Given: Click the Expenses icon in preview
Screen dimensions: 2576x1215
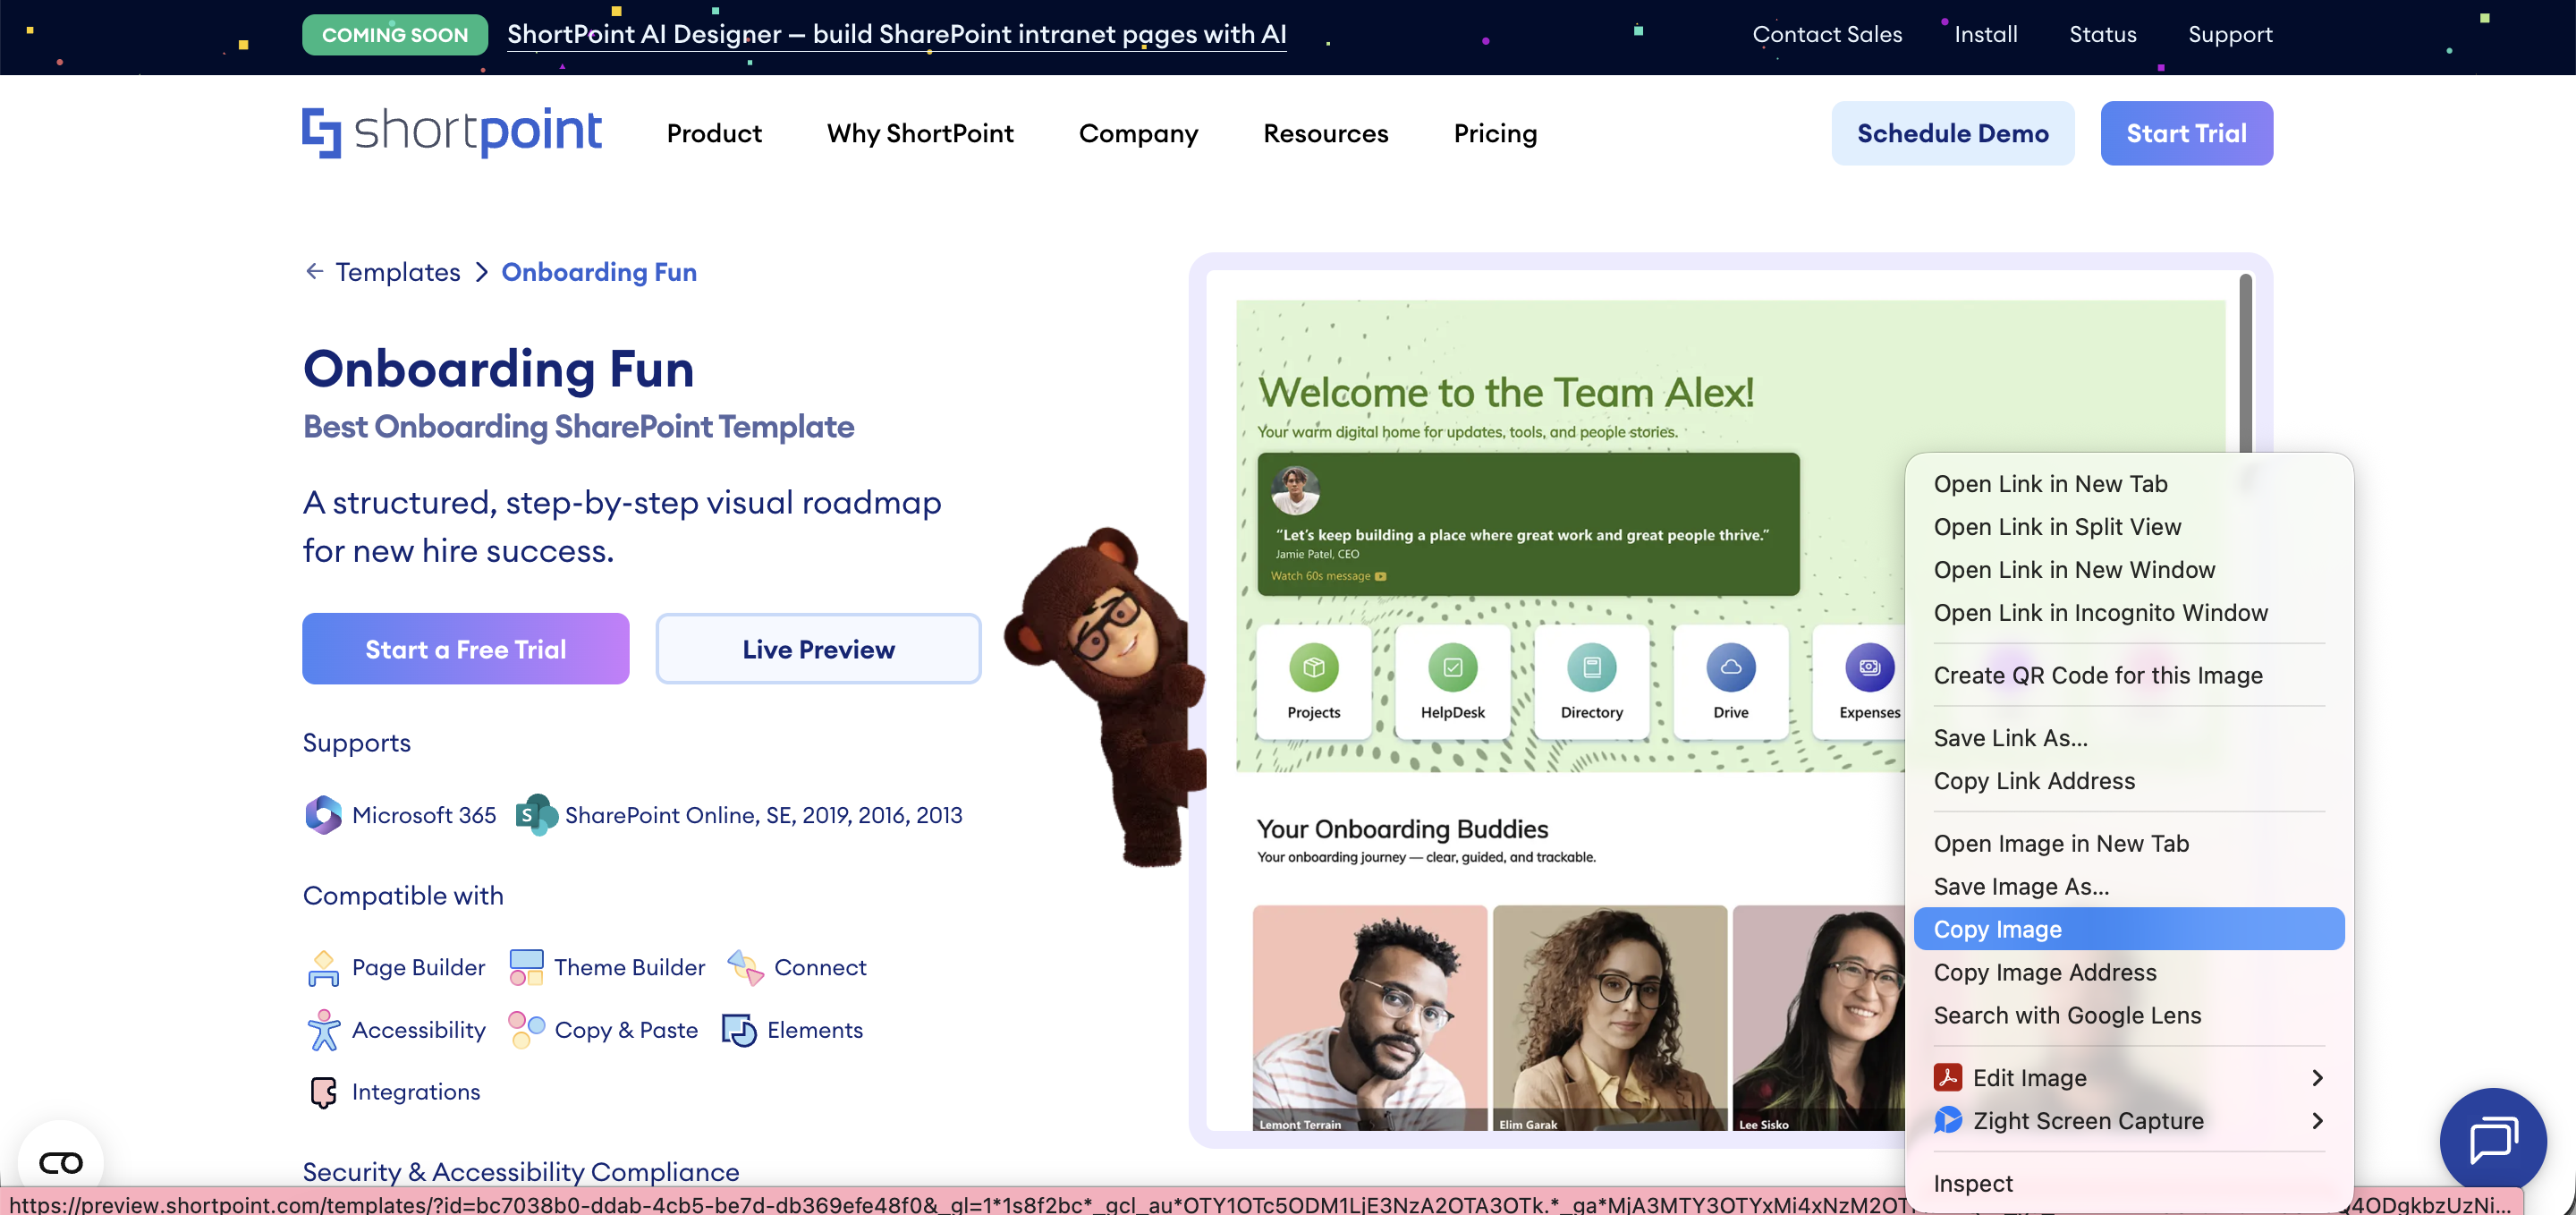Looking at the screenshot, I should tap(1869, 667).
